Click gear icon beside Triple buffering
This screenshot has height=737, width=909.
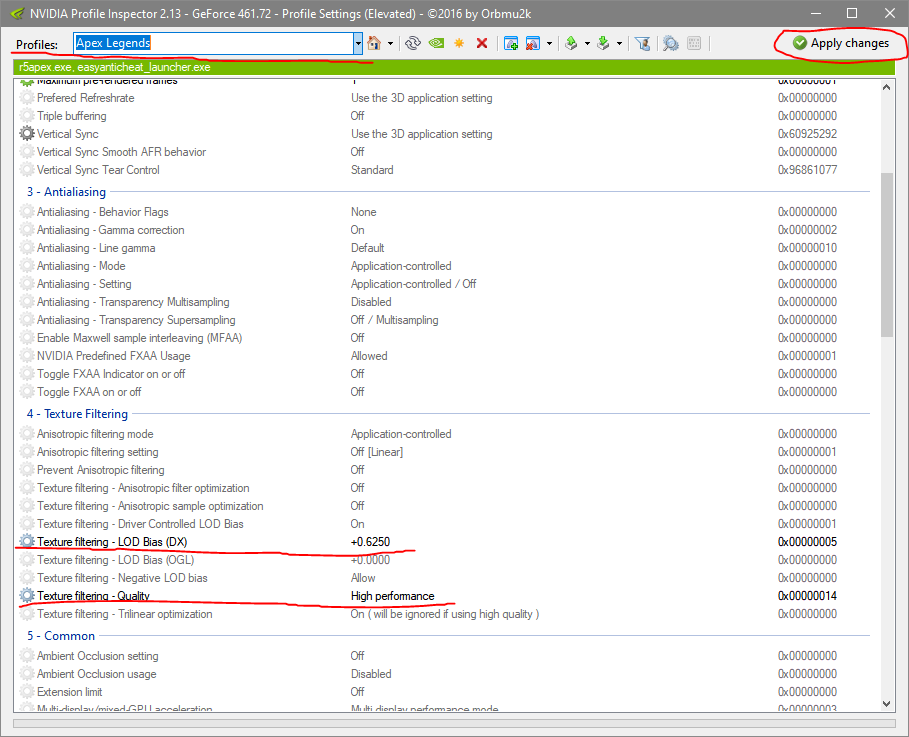click(27, 115)
